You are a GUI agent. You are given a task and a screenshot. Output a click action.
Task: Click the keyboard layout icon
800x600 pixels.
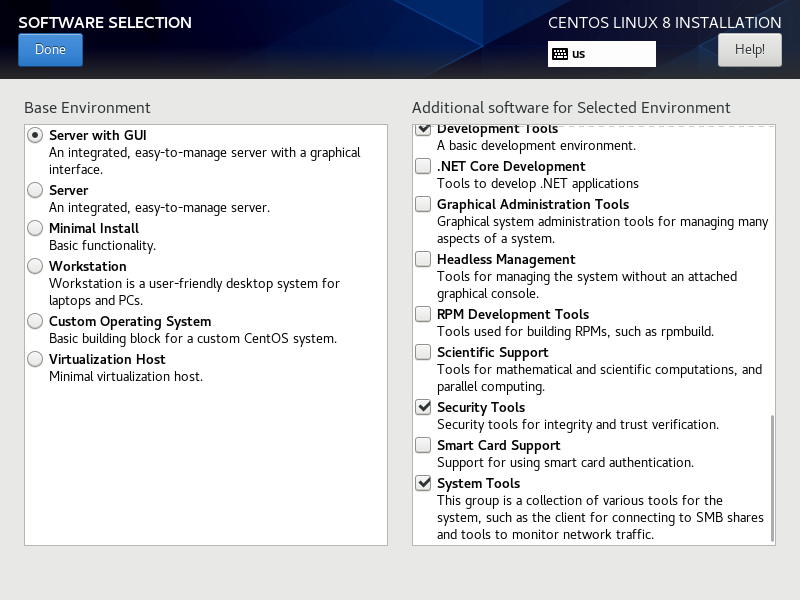click(x=560, y=54)
